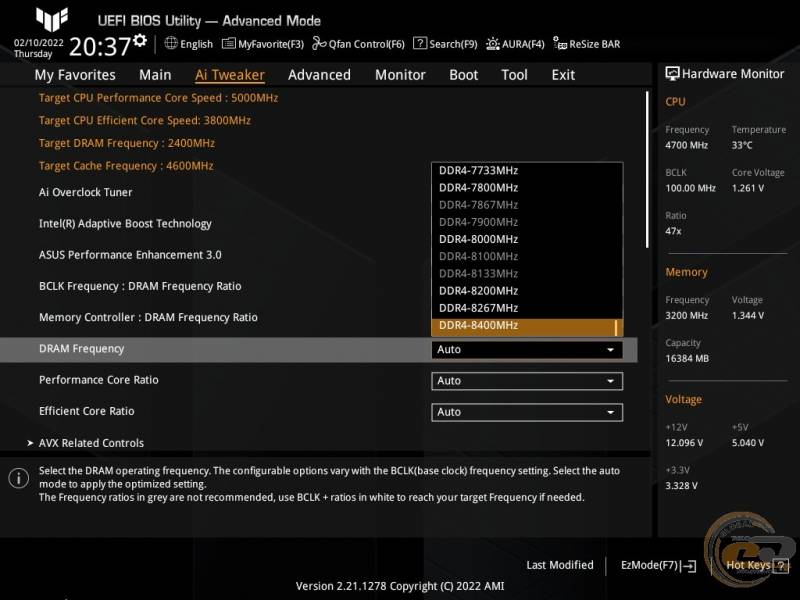Screen dimensions: 800x600
Task: Click the 20:37 clock display
Action: [99, 46]
